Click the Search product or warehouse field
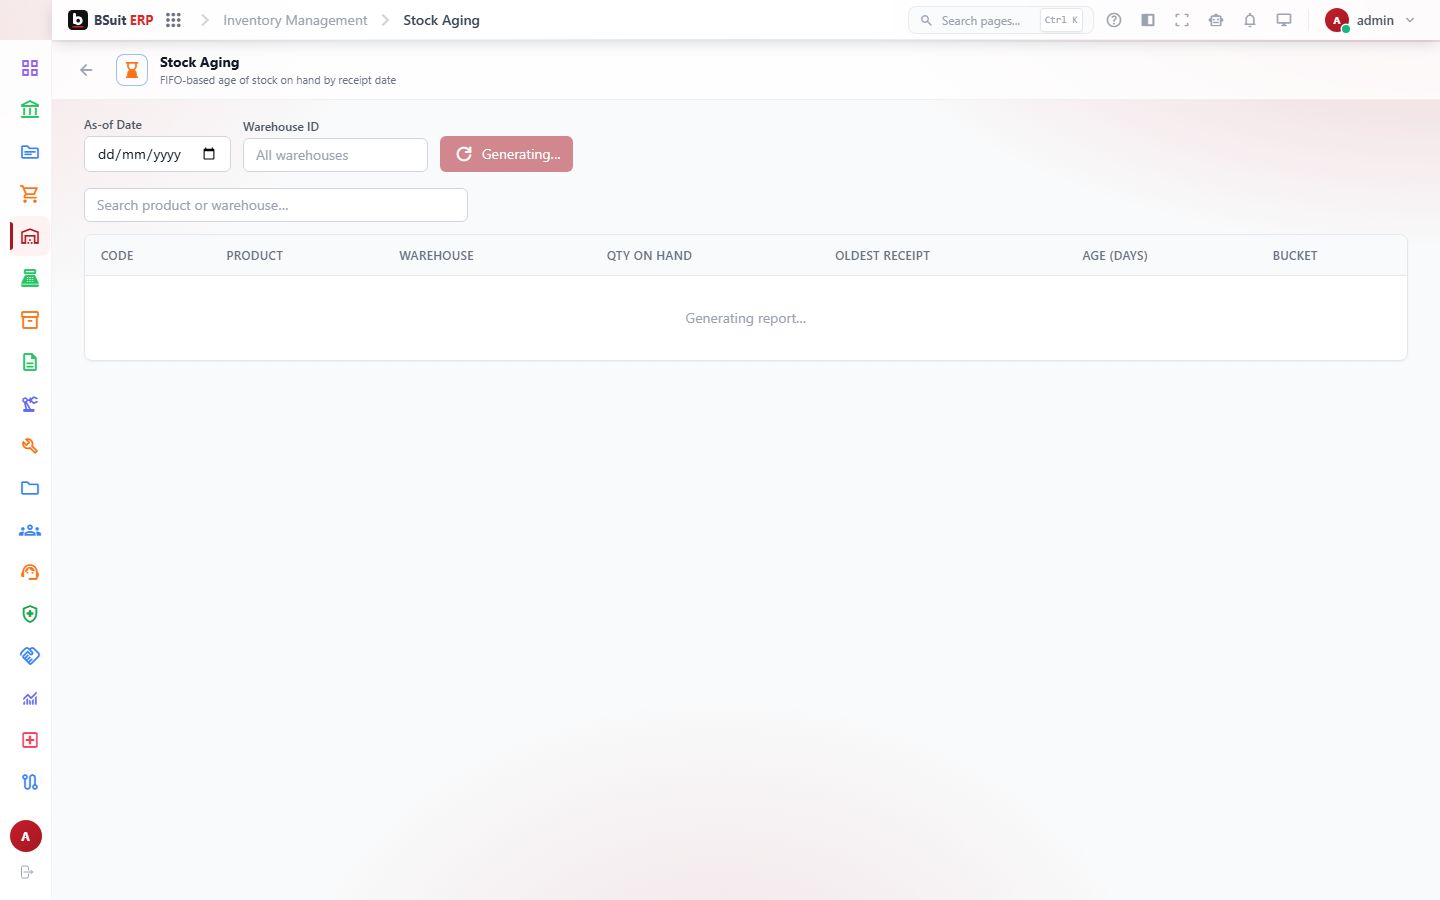1440x900 pixels. [x=276, y=205]
